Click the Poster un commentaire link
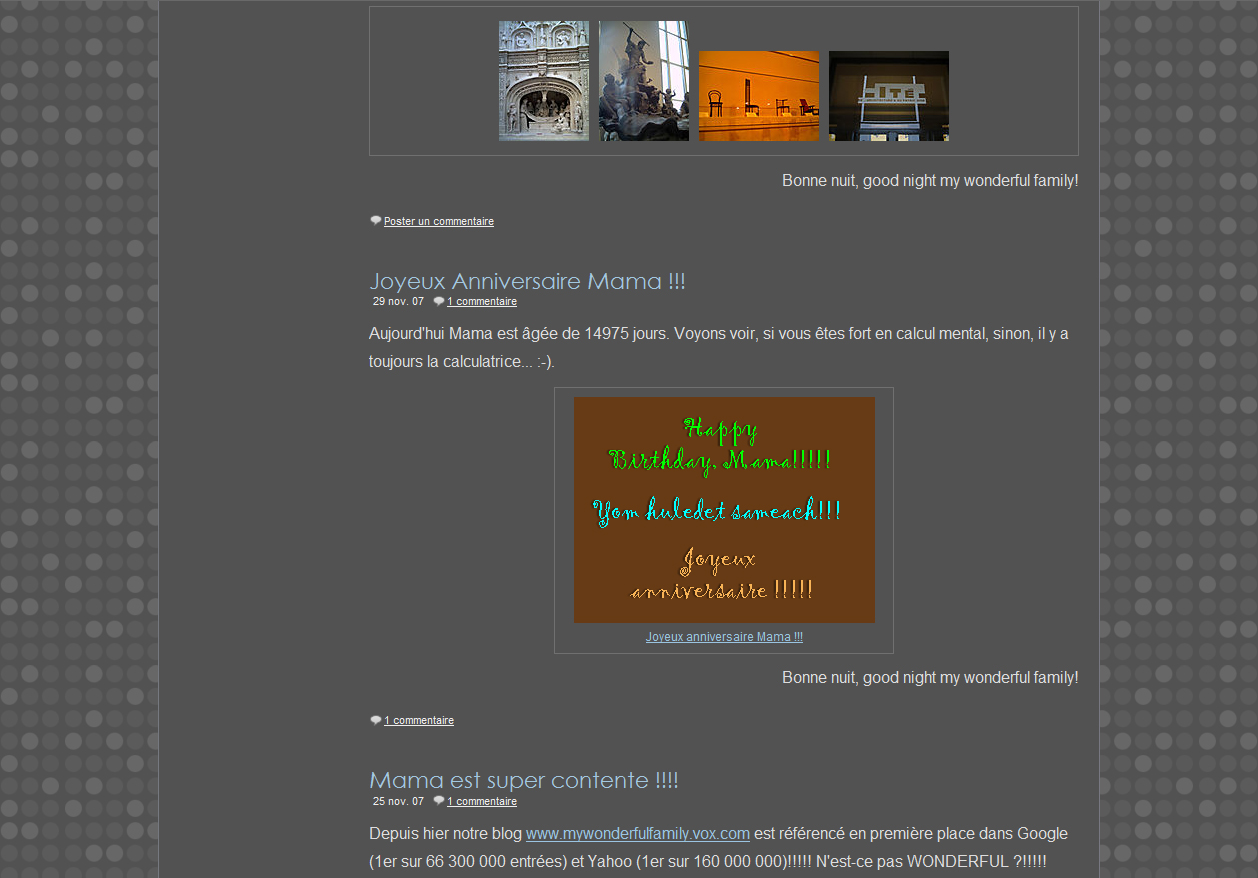The image size is (1258, 878). pos(438,222)
